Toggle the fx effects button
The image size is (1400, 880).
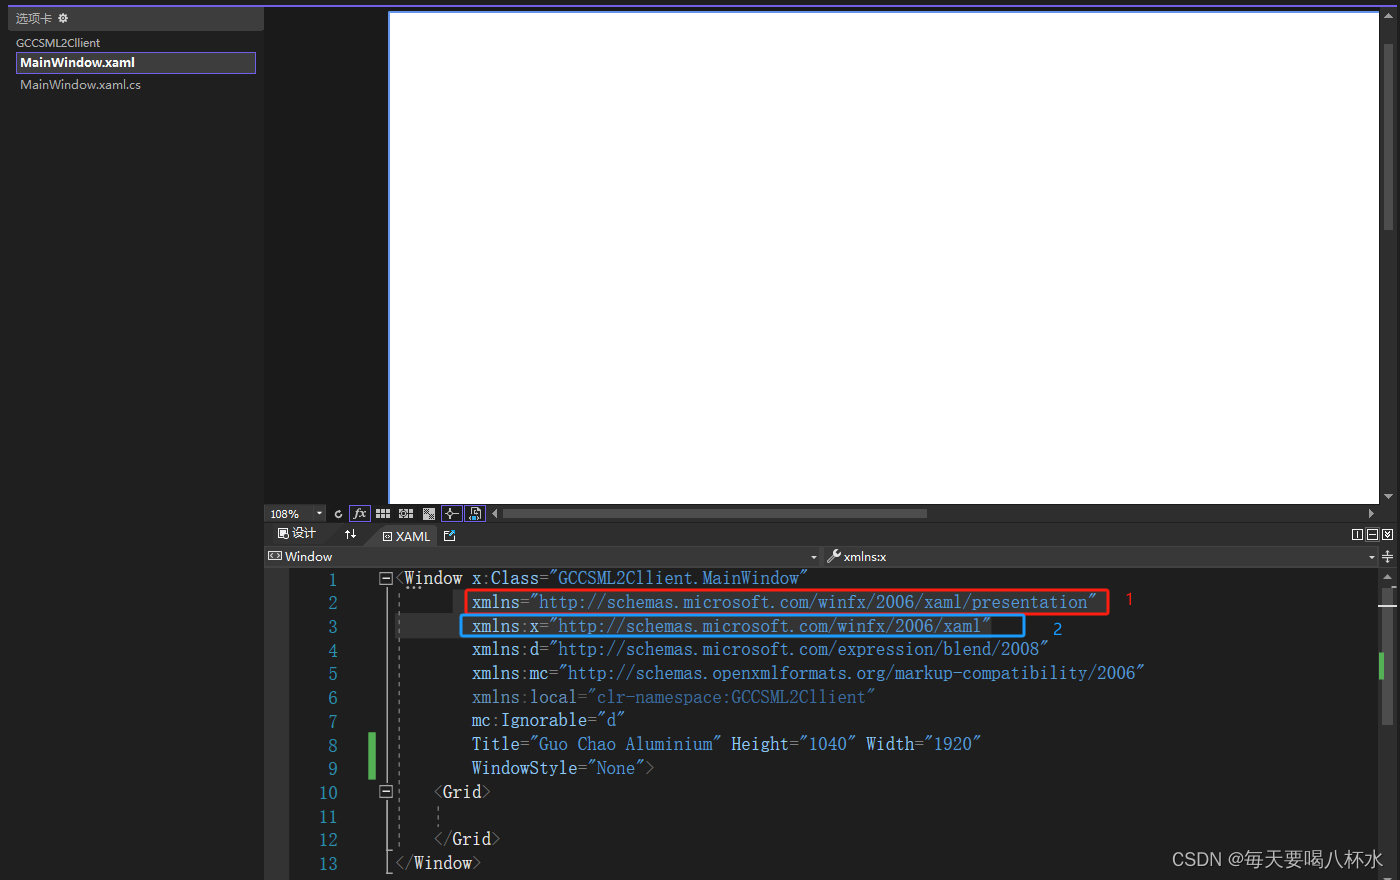pos(360,514)
